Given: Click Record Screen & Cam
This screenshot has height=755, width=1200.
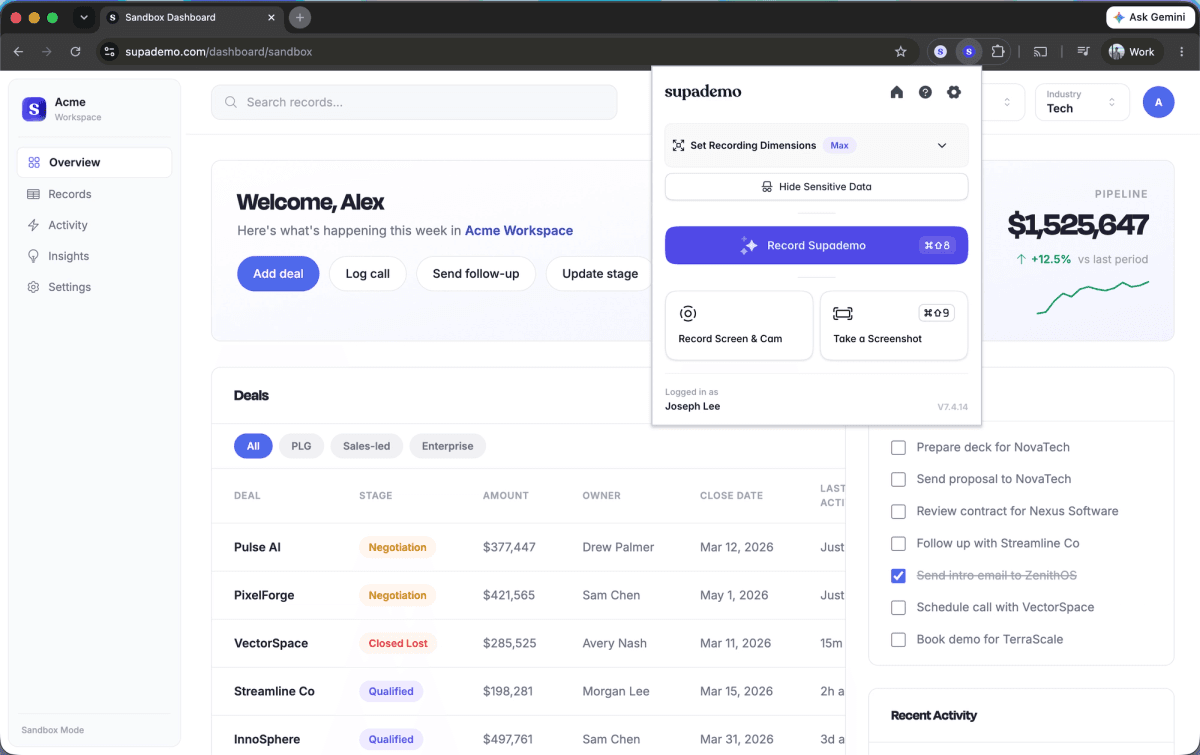Looking at the screenshot, I should click(739, 326).
